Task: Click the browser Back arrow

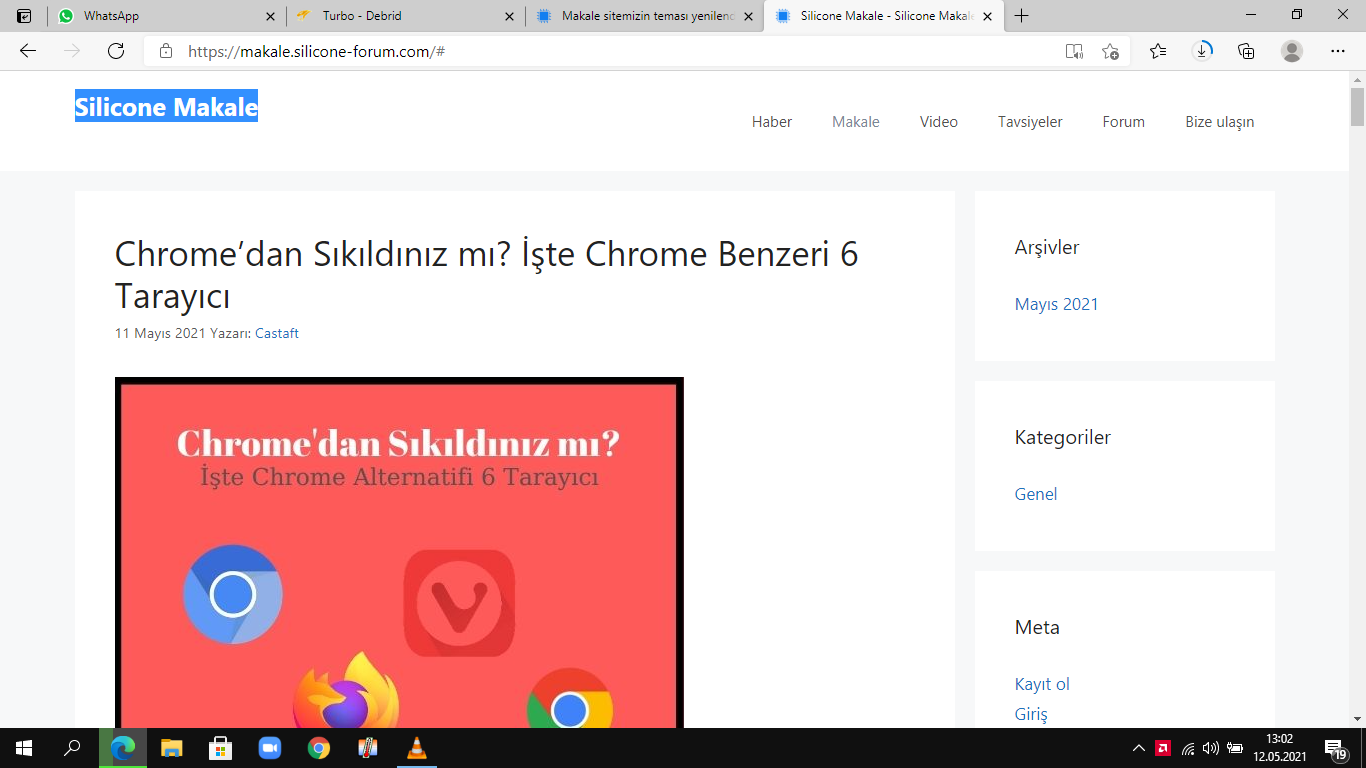Action: pyautogui.click(x=28, y=51)
